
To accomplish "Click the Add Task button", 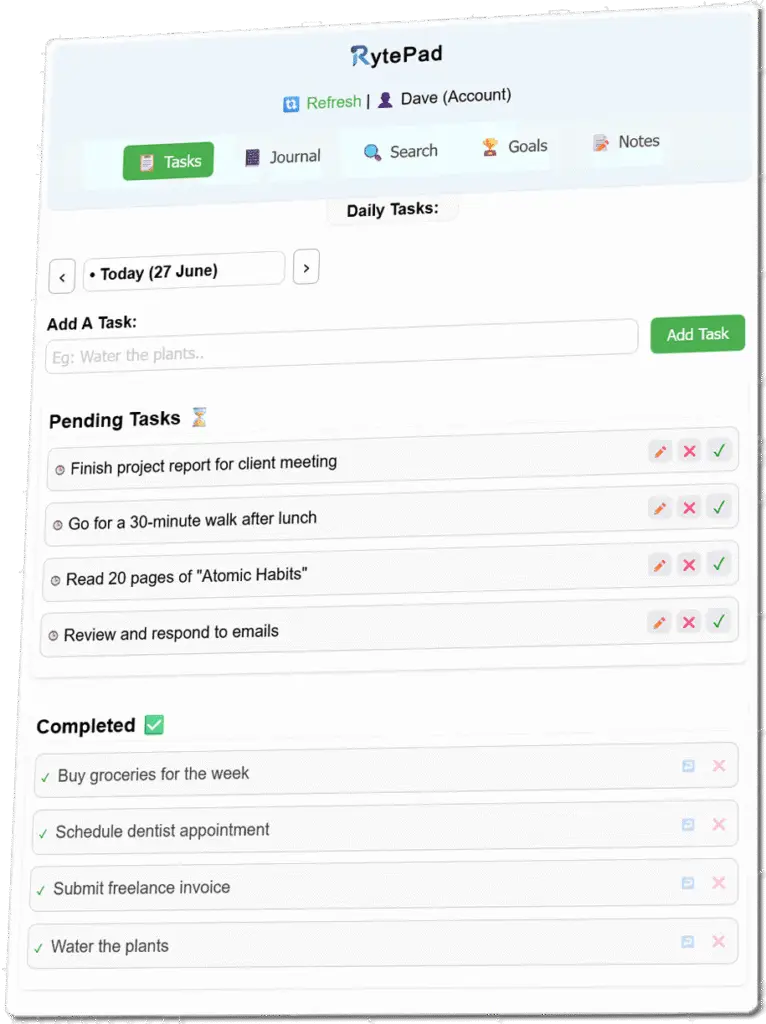I will point(697,334).
